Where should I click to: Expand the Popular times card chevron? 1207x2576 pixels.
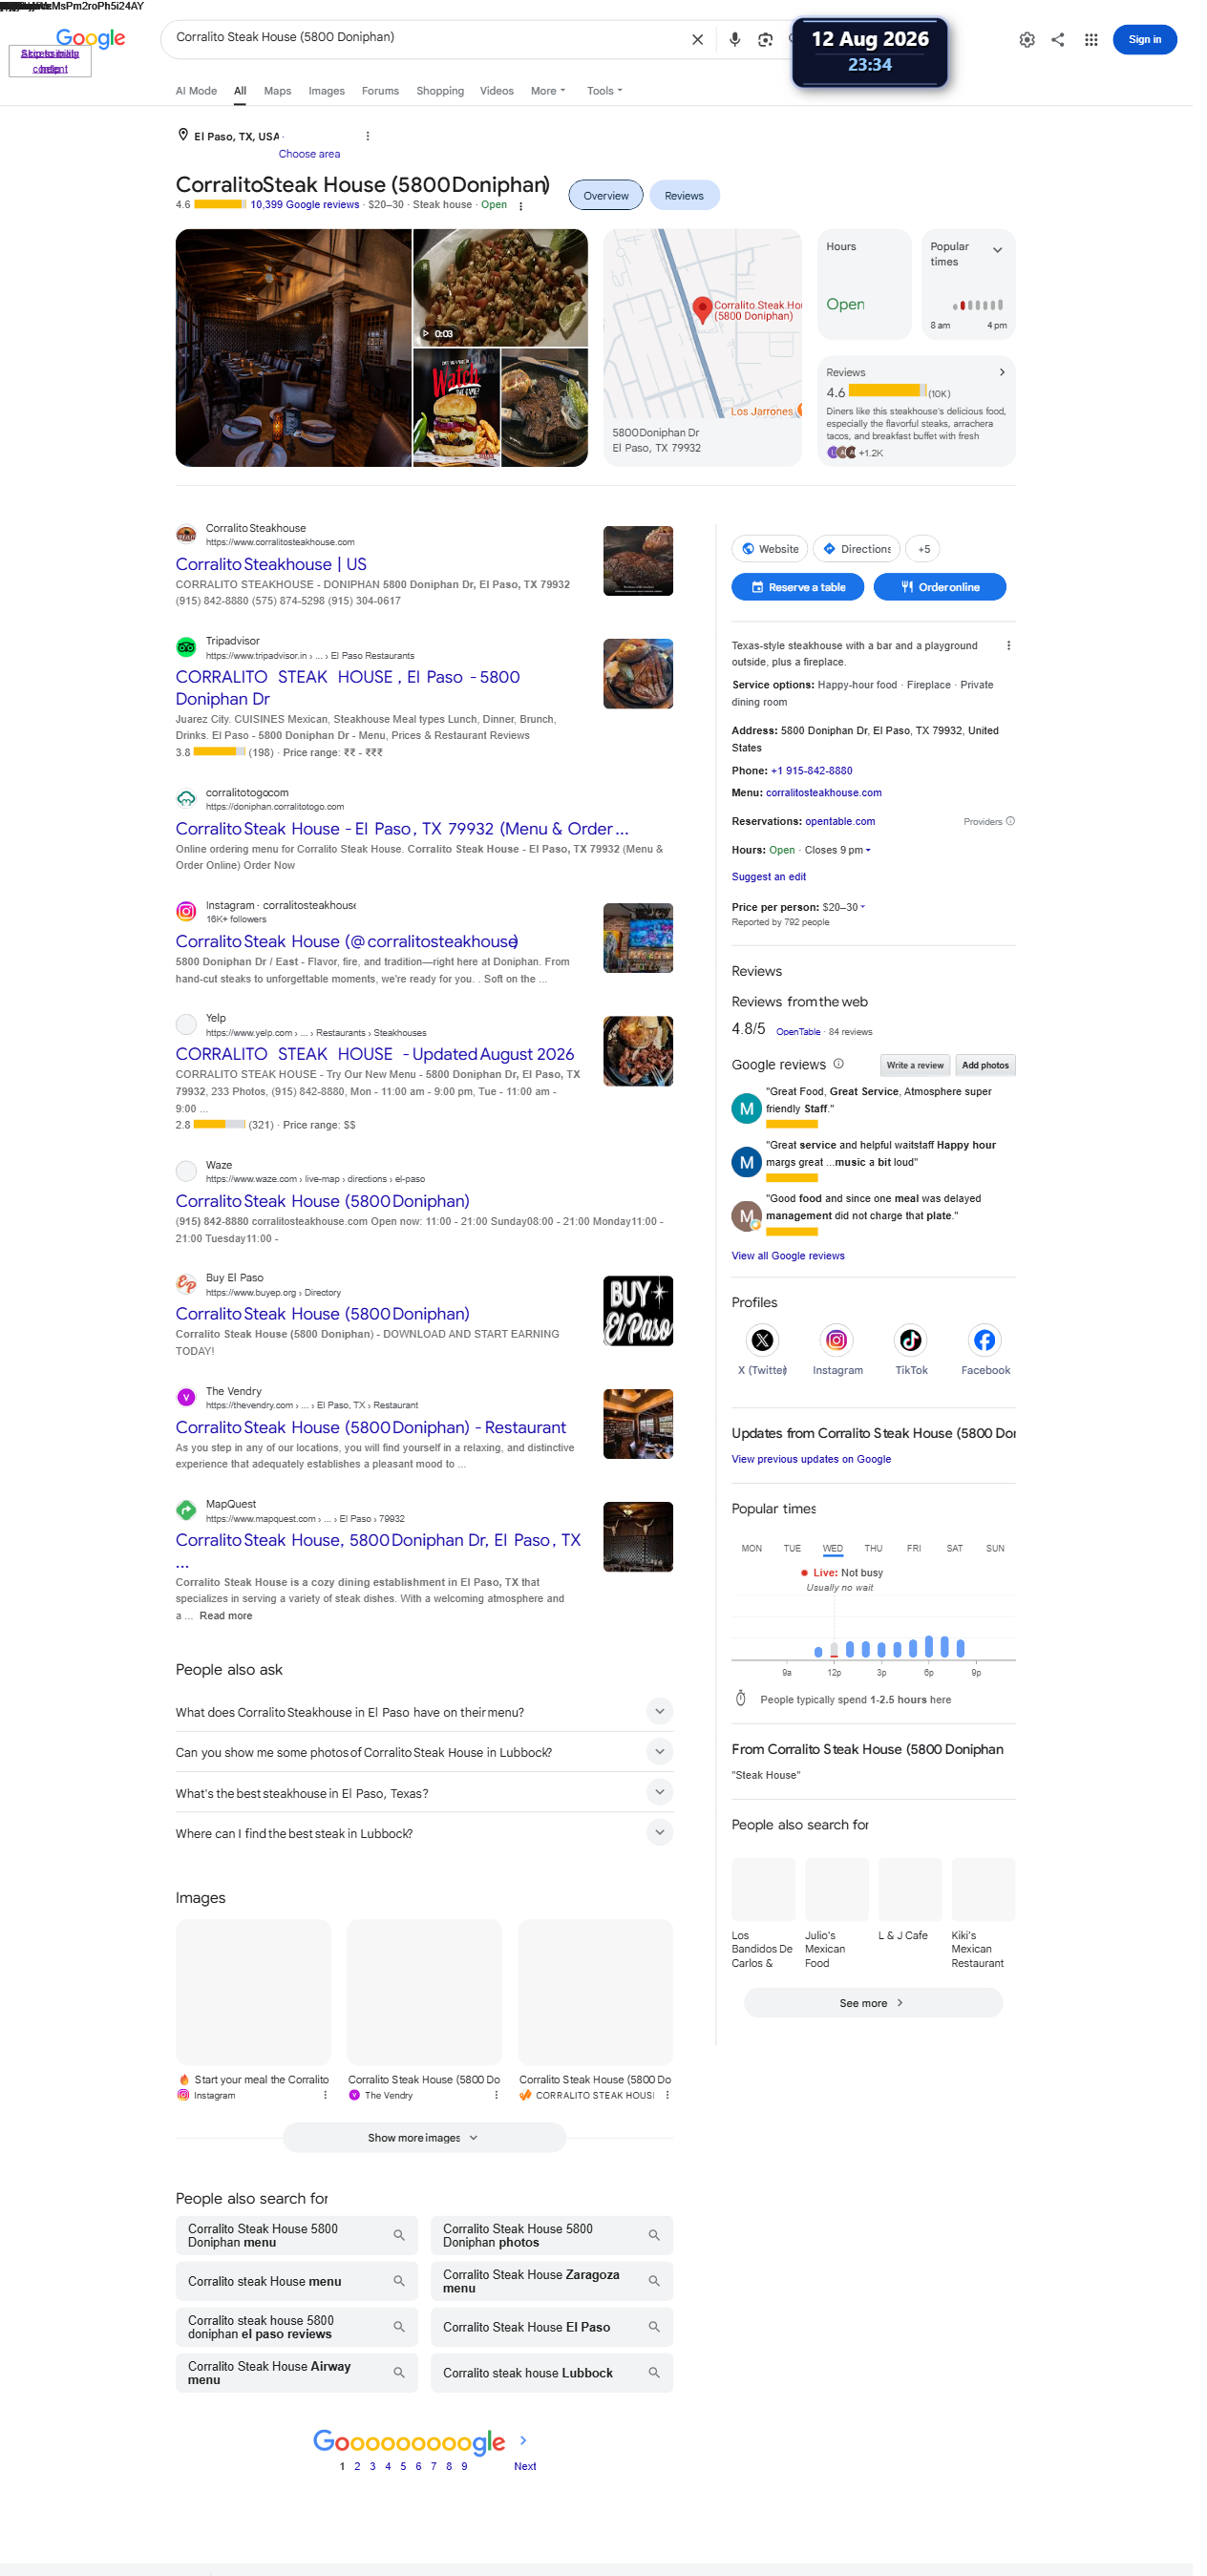coord(996,250)
